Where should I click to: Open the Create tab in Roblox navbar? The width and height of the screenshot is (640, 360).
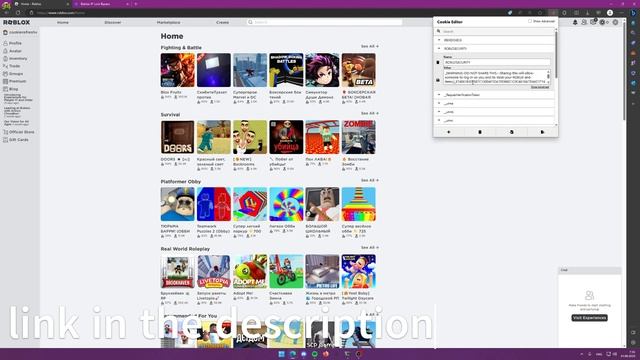pyautogui.click(x=222, y=22)
